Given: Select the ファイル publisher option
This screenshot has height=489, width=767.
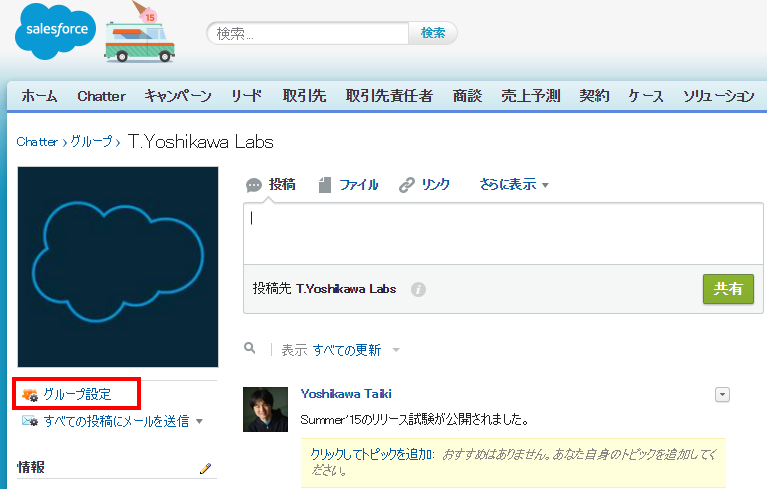Looking at the screenshot, I should 359,185.
